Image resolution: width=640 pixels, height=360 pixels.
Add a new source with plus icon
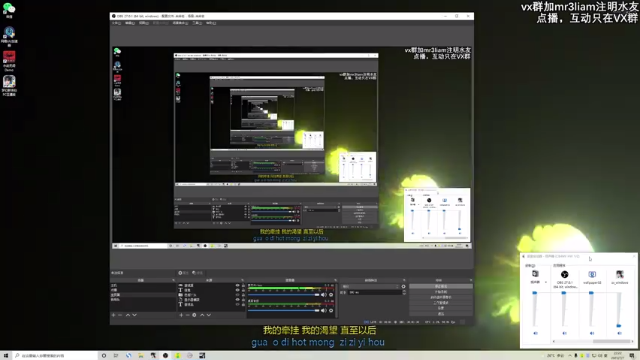181,315
